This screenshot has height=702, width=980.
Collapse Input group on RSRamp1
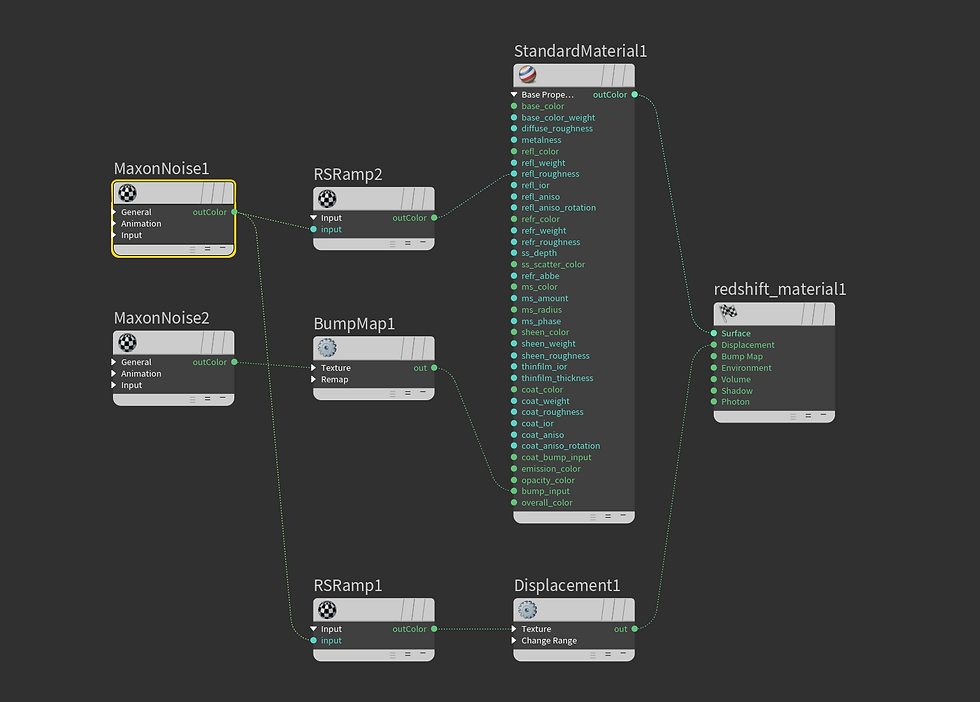point(314,629)
